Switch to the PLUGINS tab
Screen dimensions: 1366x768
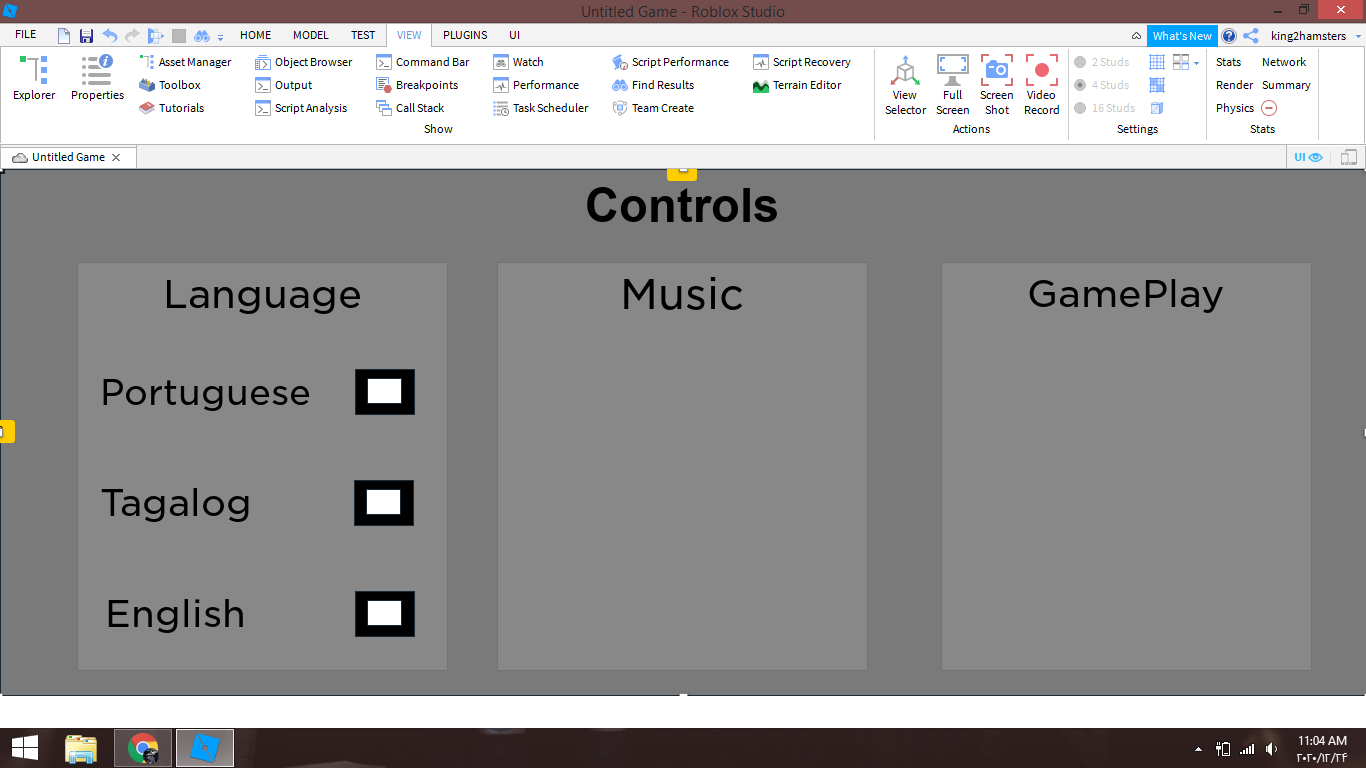tap(465, 35)
